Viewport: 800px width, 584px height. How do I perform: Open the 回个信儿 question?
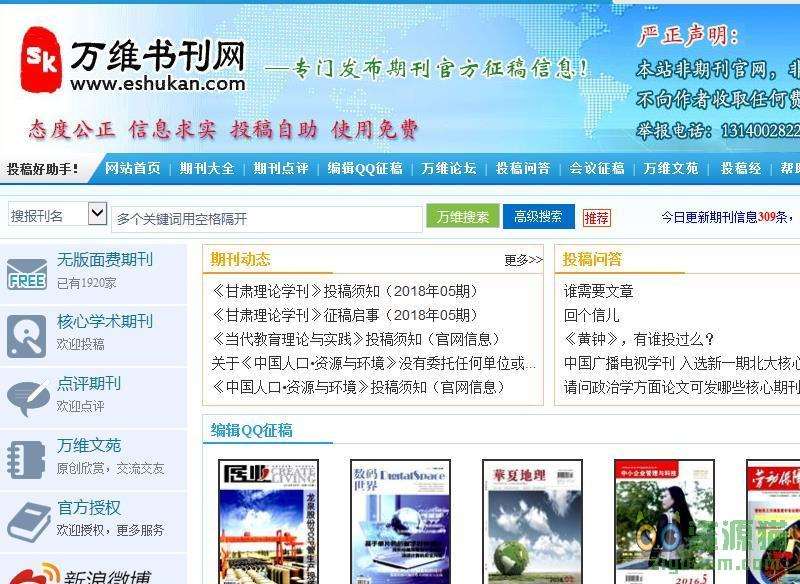(x=591, y=315)
